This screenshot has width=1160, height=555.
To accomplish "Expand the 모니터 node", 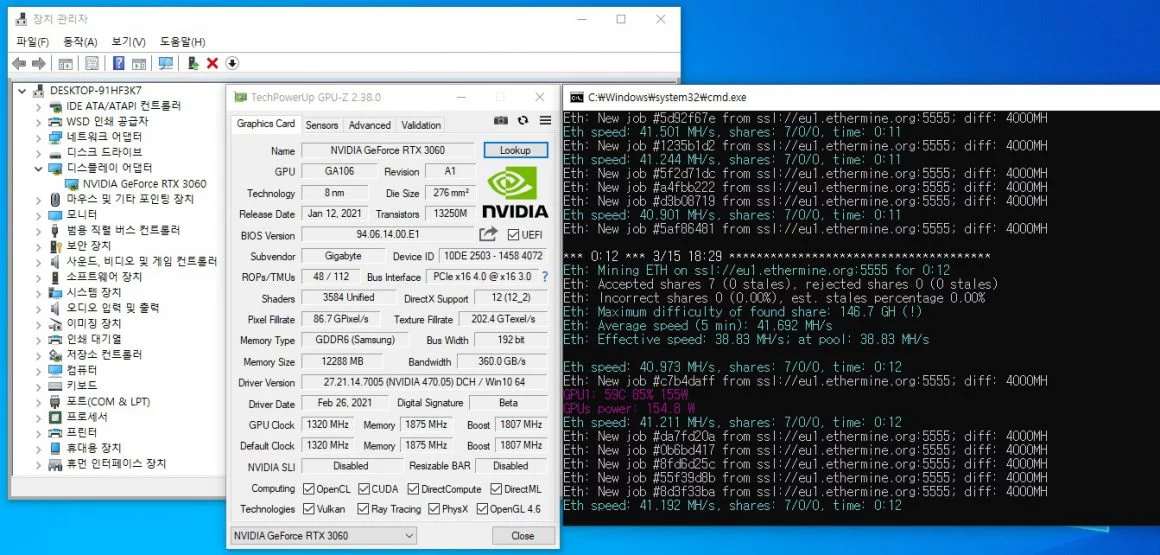I will coord(38,215).
